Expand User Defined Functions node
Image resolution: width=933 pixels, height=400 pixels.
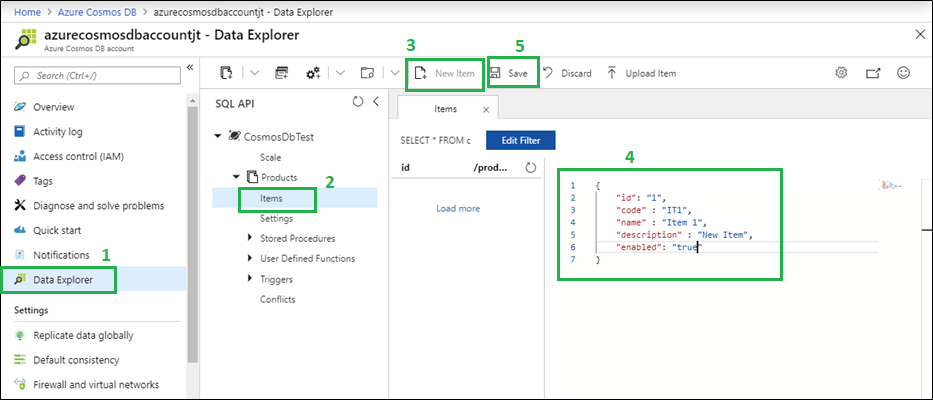(250, 258)
